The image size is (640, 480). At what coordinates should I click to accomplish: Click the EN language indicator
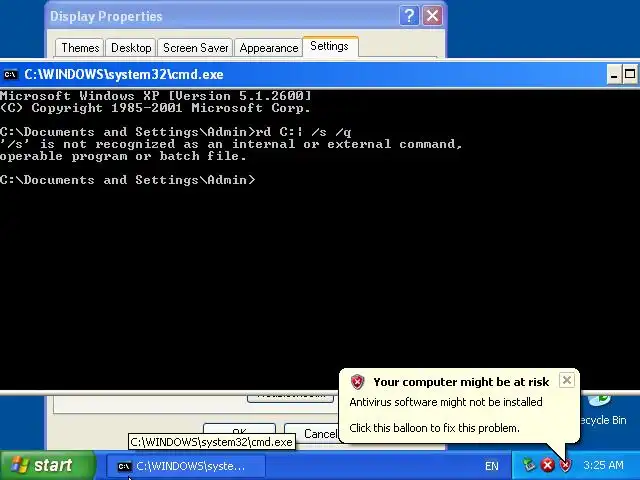pos(491,466)
